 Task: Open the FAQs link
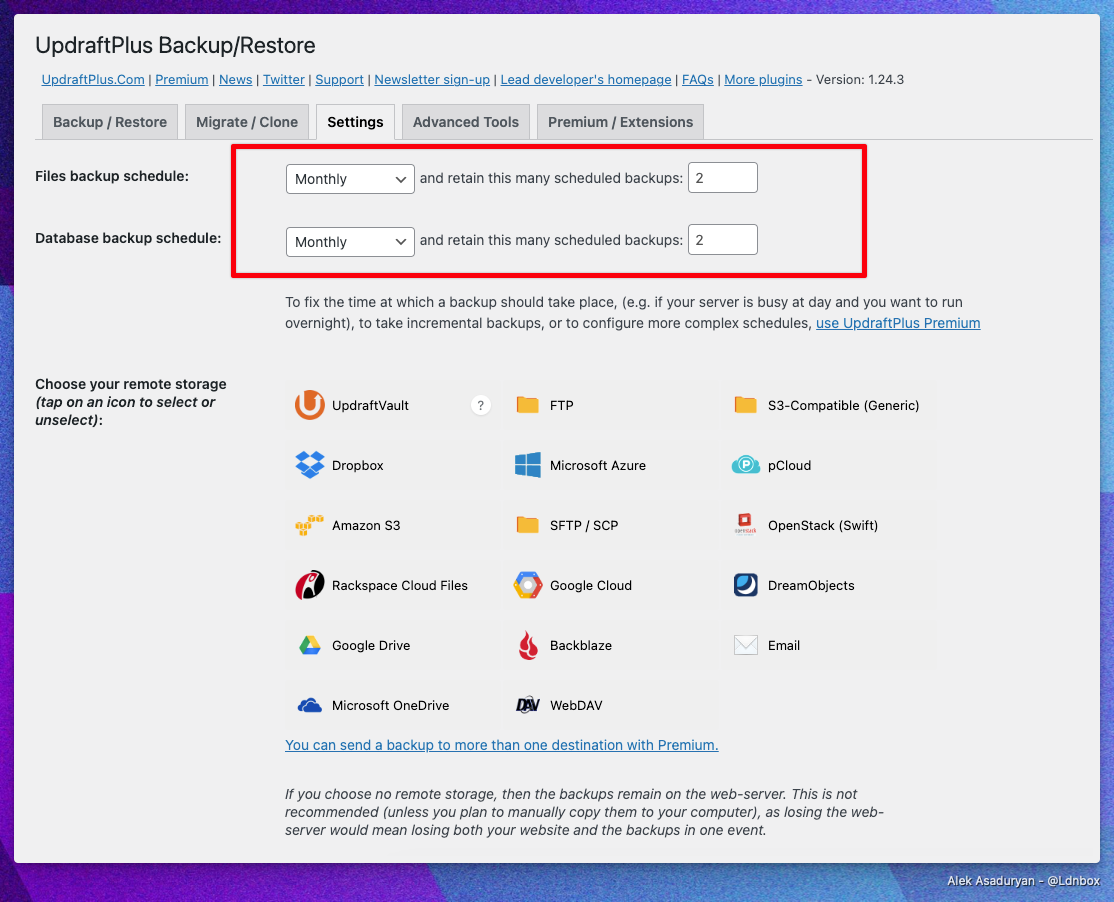pyautogui.click(x=698, y=80)
